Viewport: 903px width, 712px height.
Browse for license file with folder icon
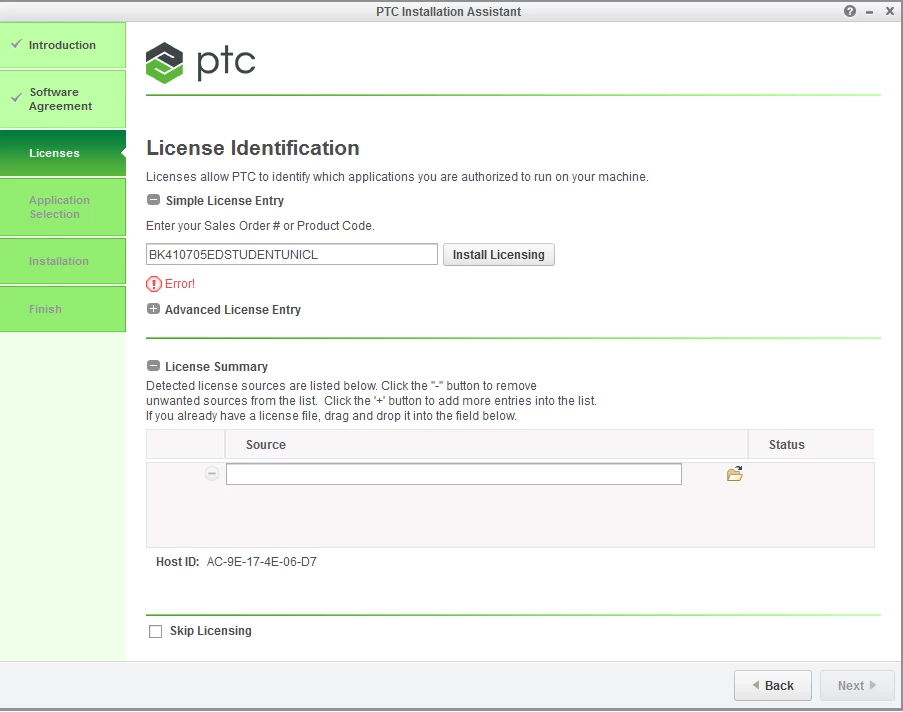pyautogui.click(x=734, y=474)
